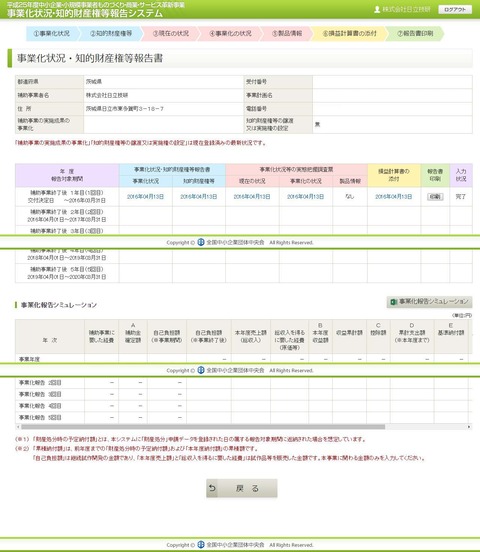The height and width of the screenshot is (552, 480).
Task: Open the 事業化状況 column date link for 1年目
Action: (x=145, y=197)
